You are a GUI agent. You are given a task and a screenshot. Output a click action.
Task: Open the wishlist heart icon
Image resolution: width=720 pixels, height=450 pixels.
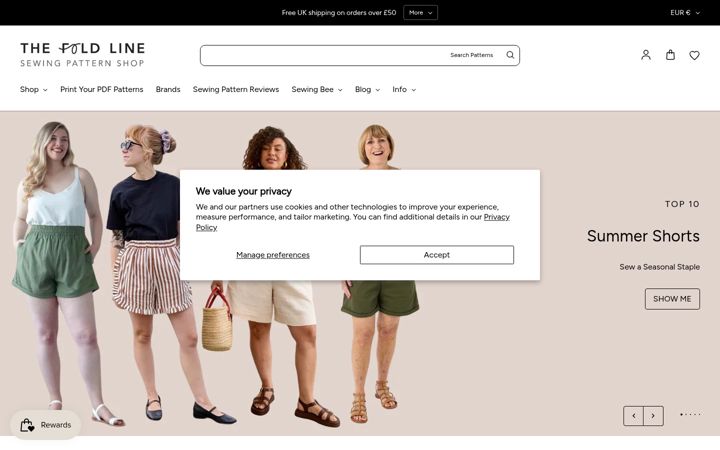pos(694,55)
